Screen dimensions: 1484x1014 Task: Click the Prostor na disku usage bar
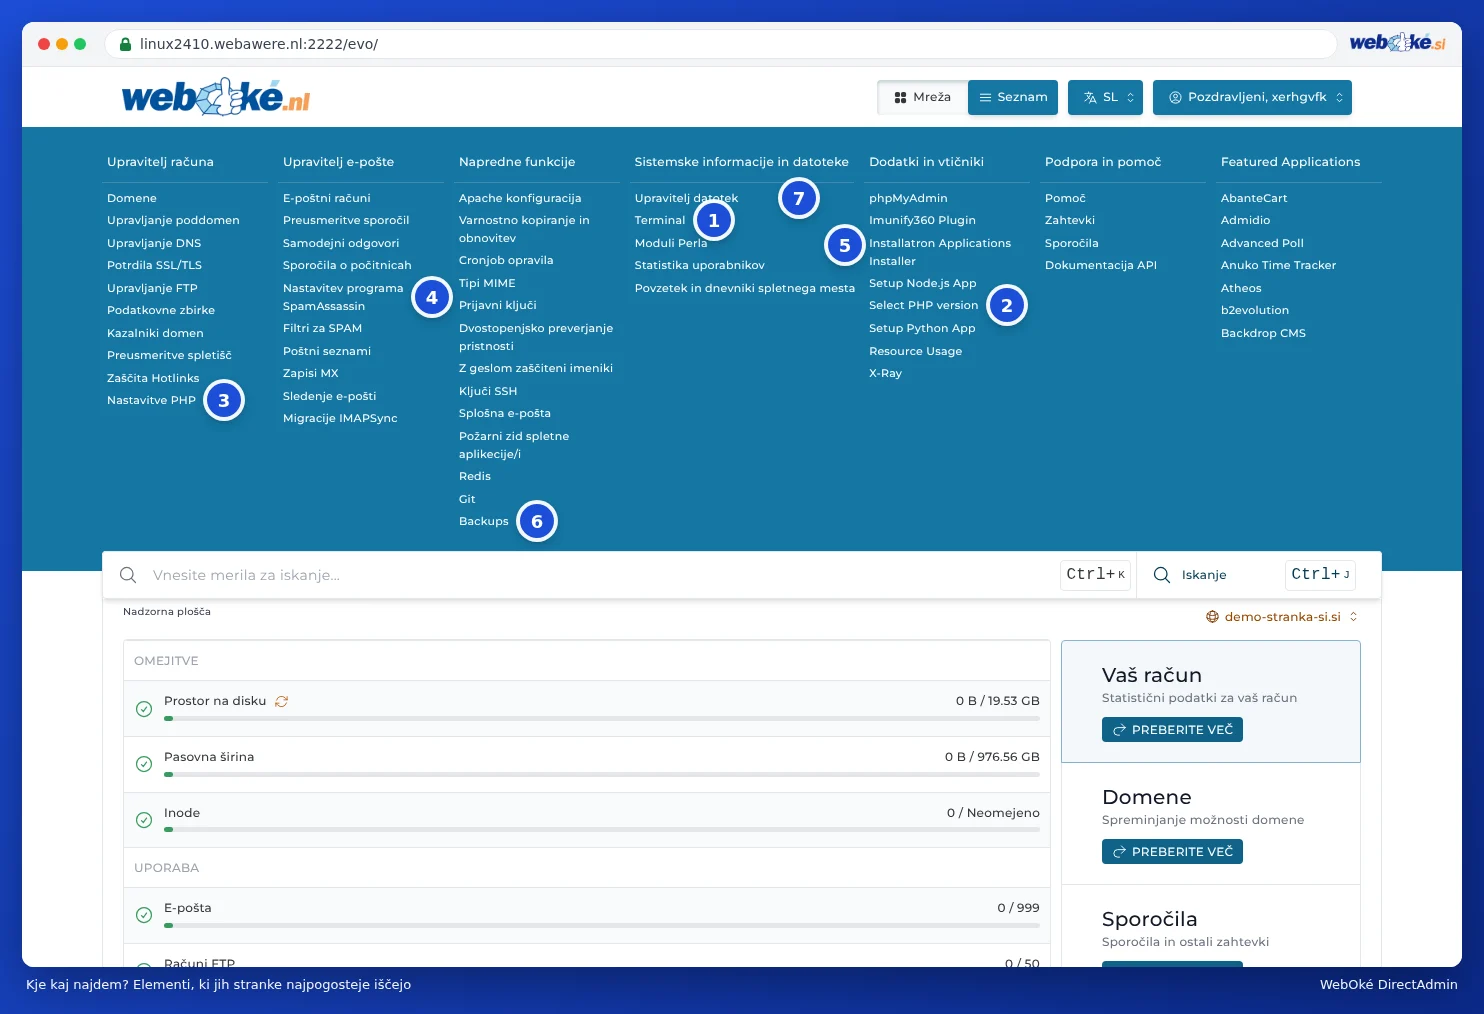tap(602, 718)
